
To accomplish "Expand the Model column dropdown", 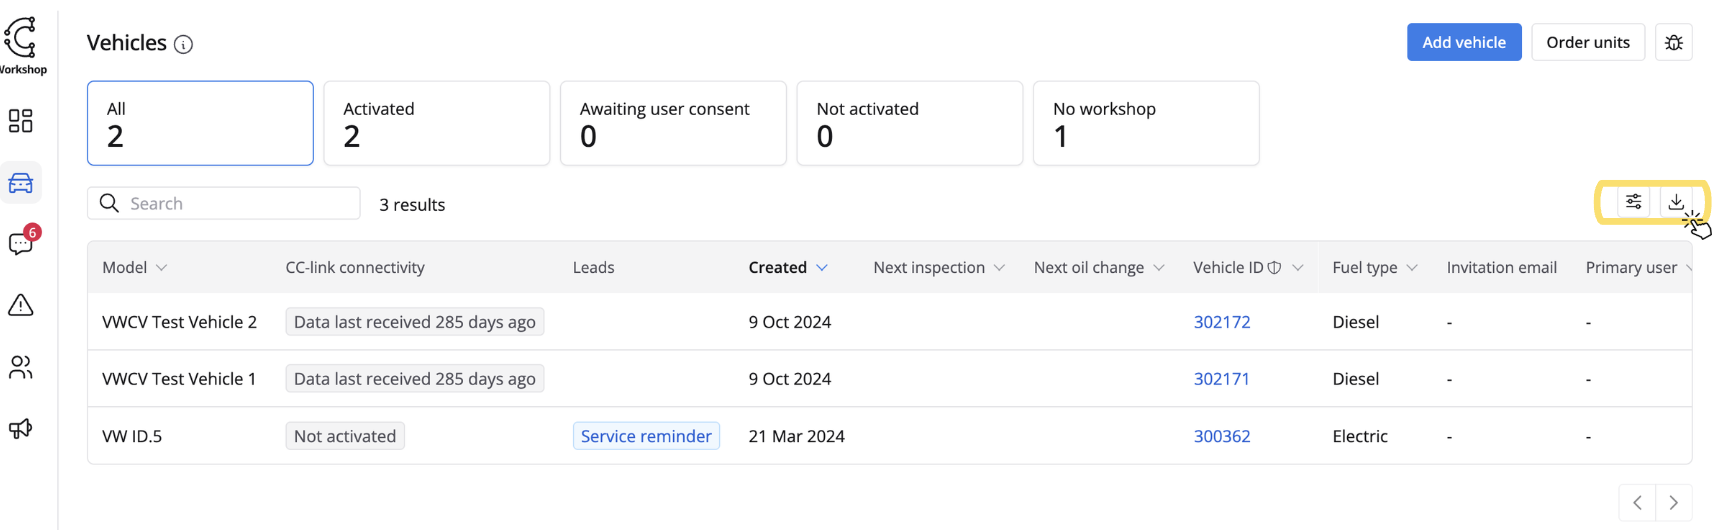I will [162, 268].
